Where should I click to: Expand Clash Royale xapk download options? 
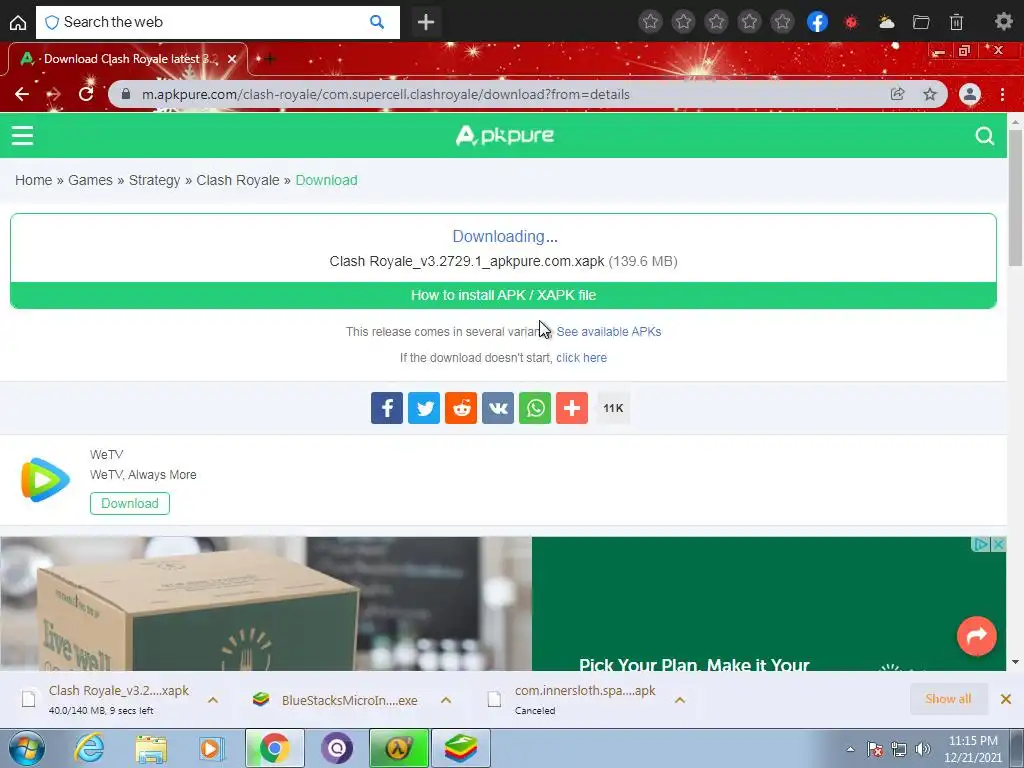tap(213, 700)
